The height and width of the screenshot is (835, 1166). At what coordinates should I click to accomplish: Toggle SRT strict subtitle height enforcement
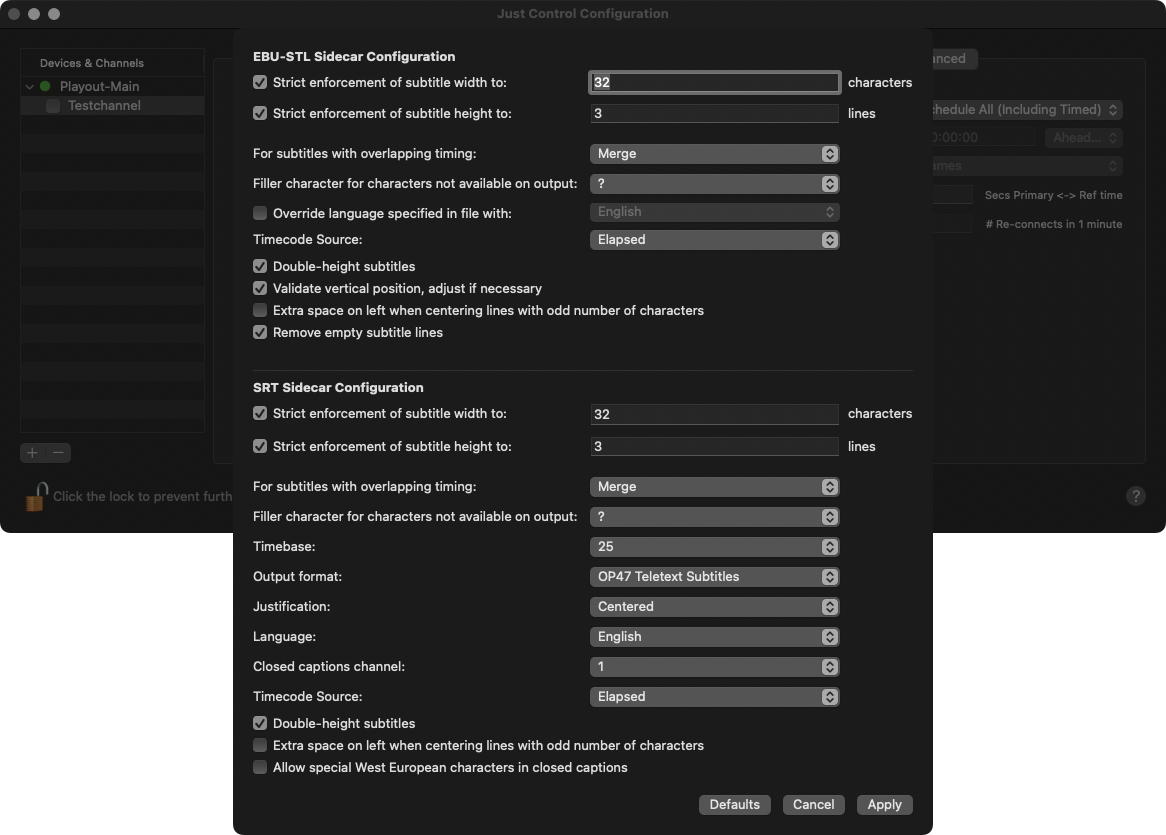coord(260,446)
